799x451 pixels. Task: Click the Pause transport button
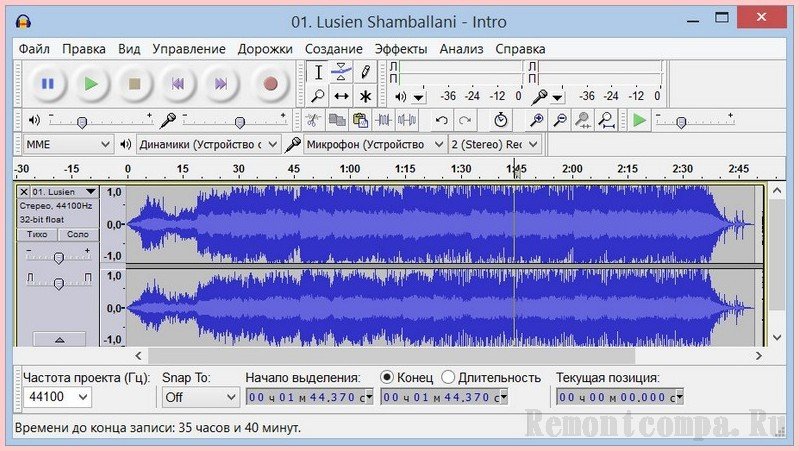coord(47,84)
